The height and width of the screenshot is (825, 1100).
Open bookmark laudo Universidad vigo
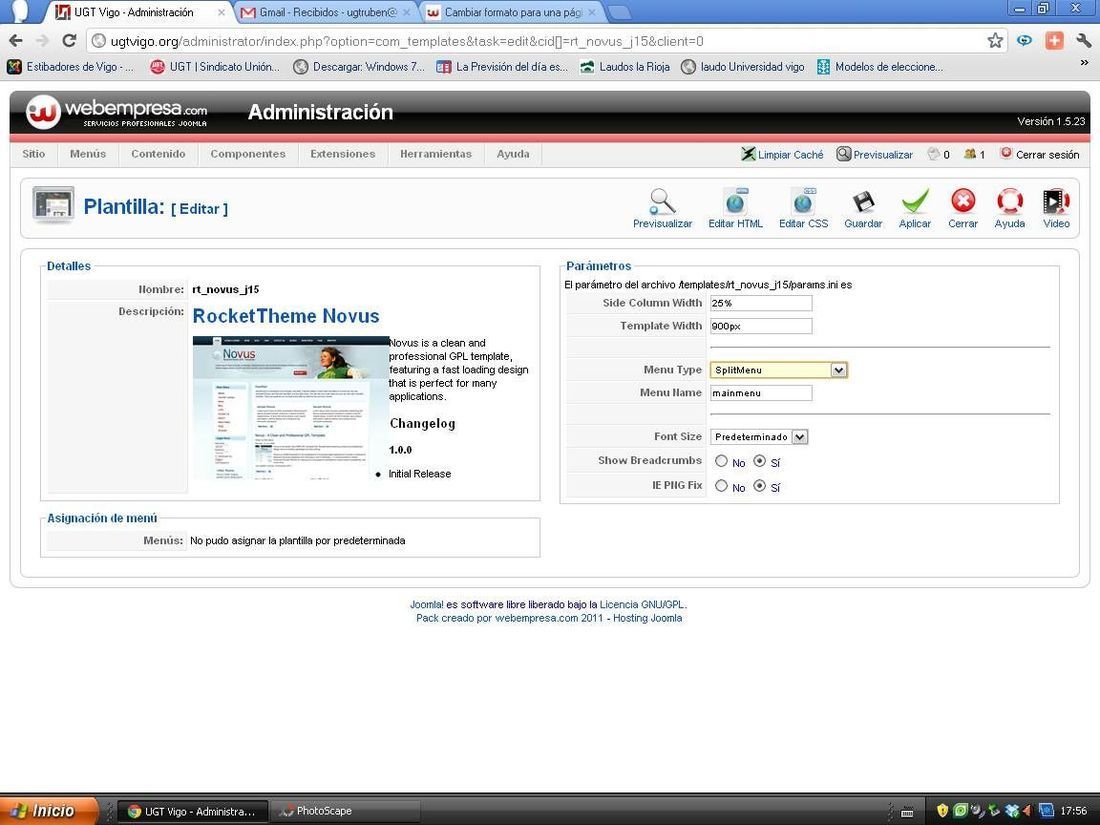click(x=743, y=67)
